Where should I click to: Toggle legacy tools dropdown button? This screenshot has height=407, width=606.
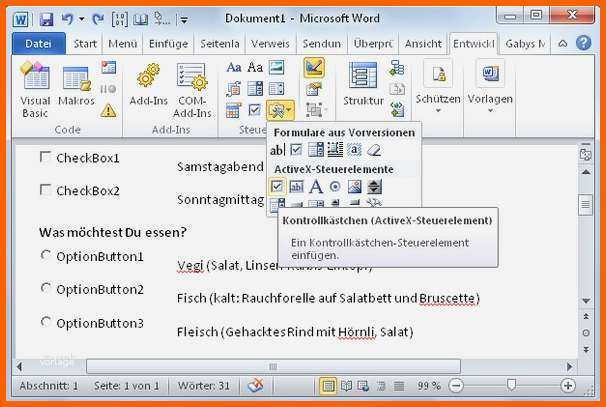click(280, 111)
